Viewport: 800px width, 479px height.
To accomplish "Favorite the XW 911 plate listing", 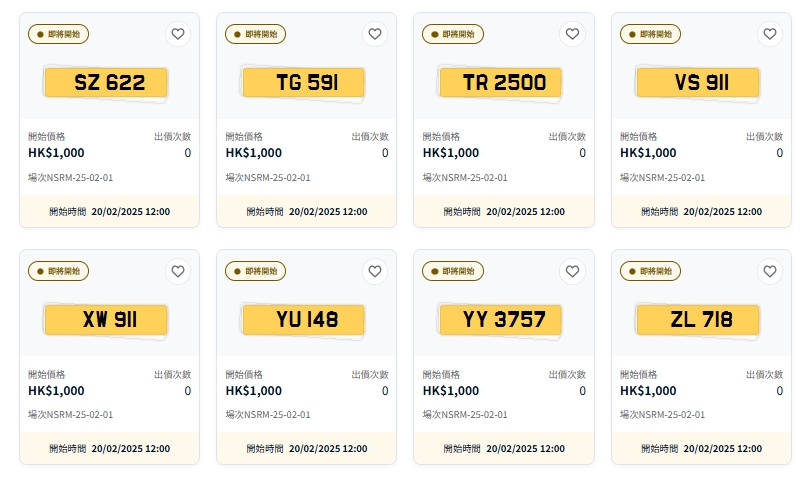I will 178,271.
